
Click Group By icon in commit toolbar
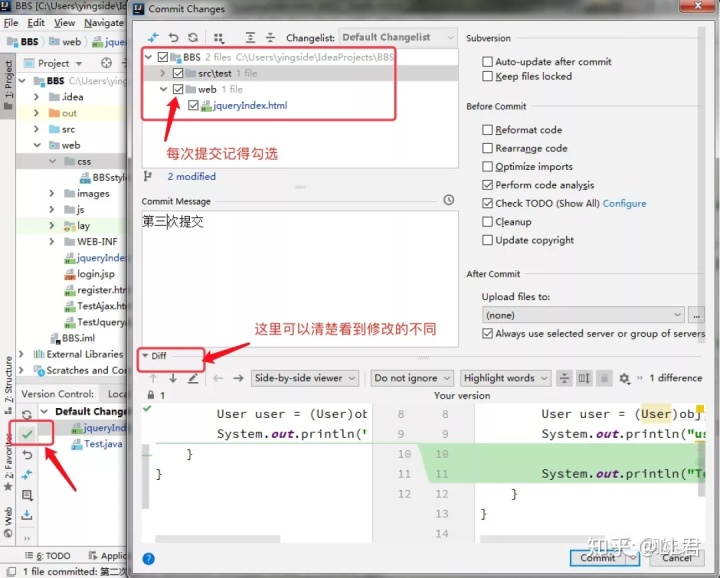219,38
